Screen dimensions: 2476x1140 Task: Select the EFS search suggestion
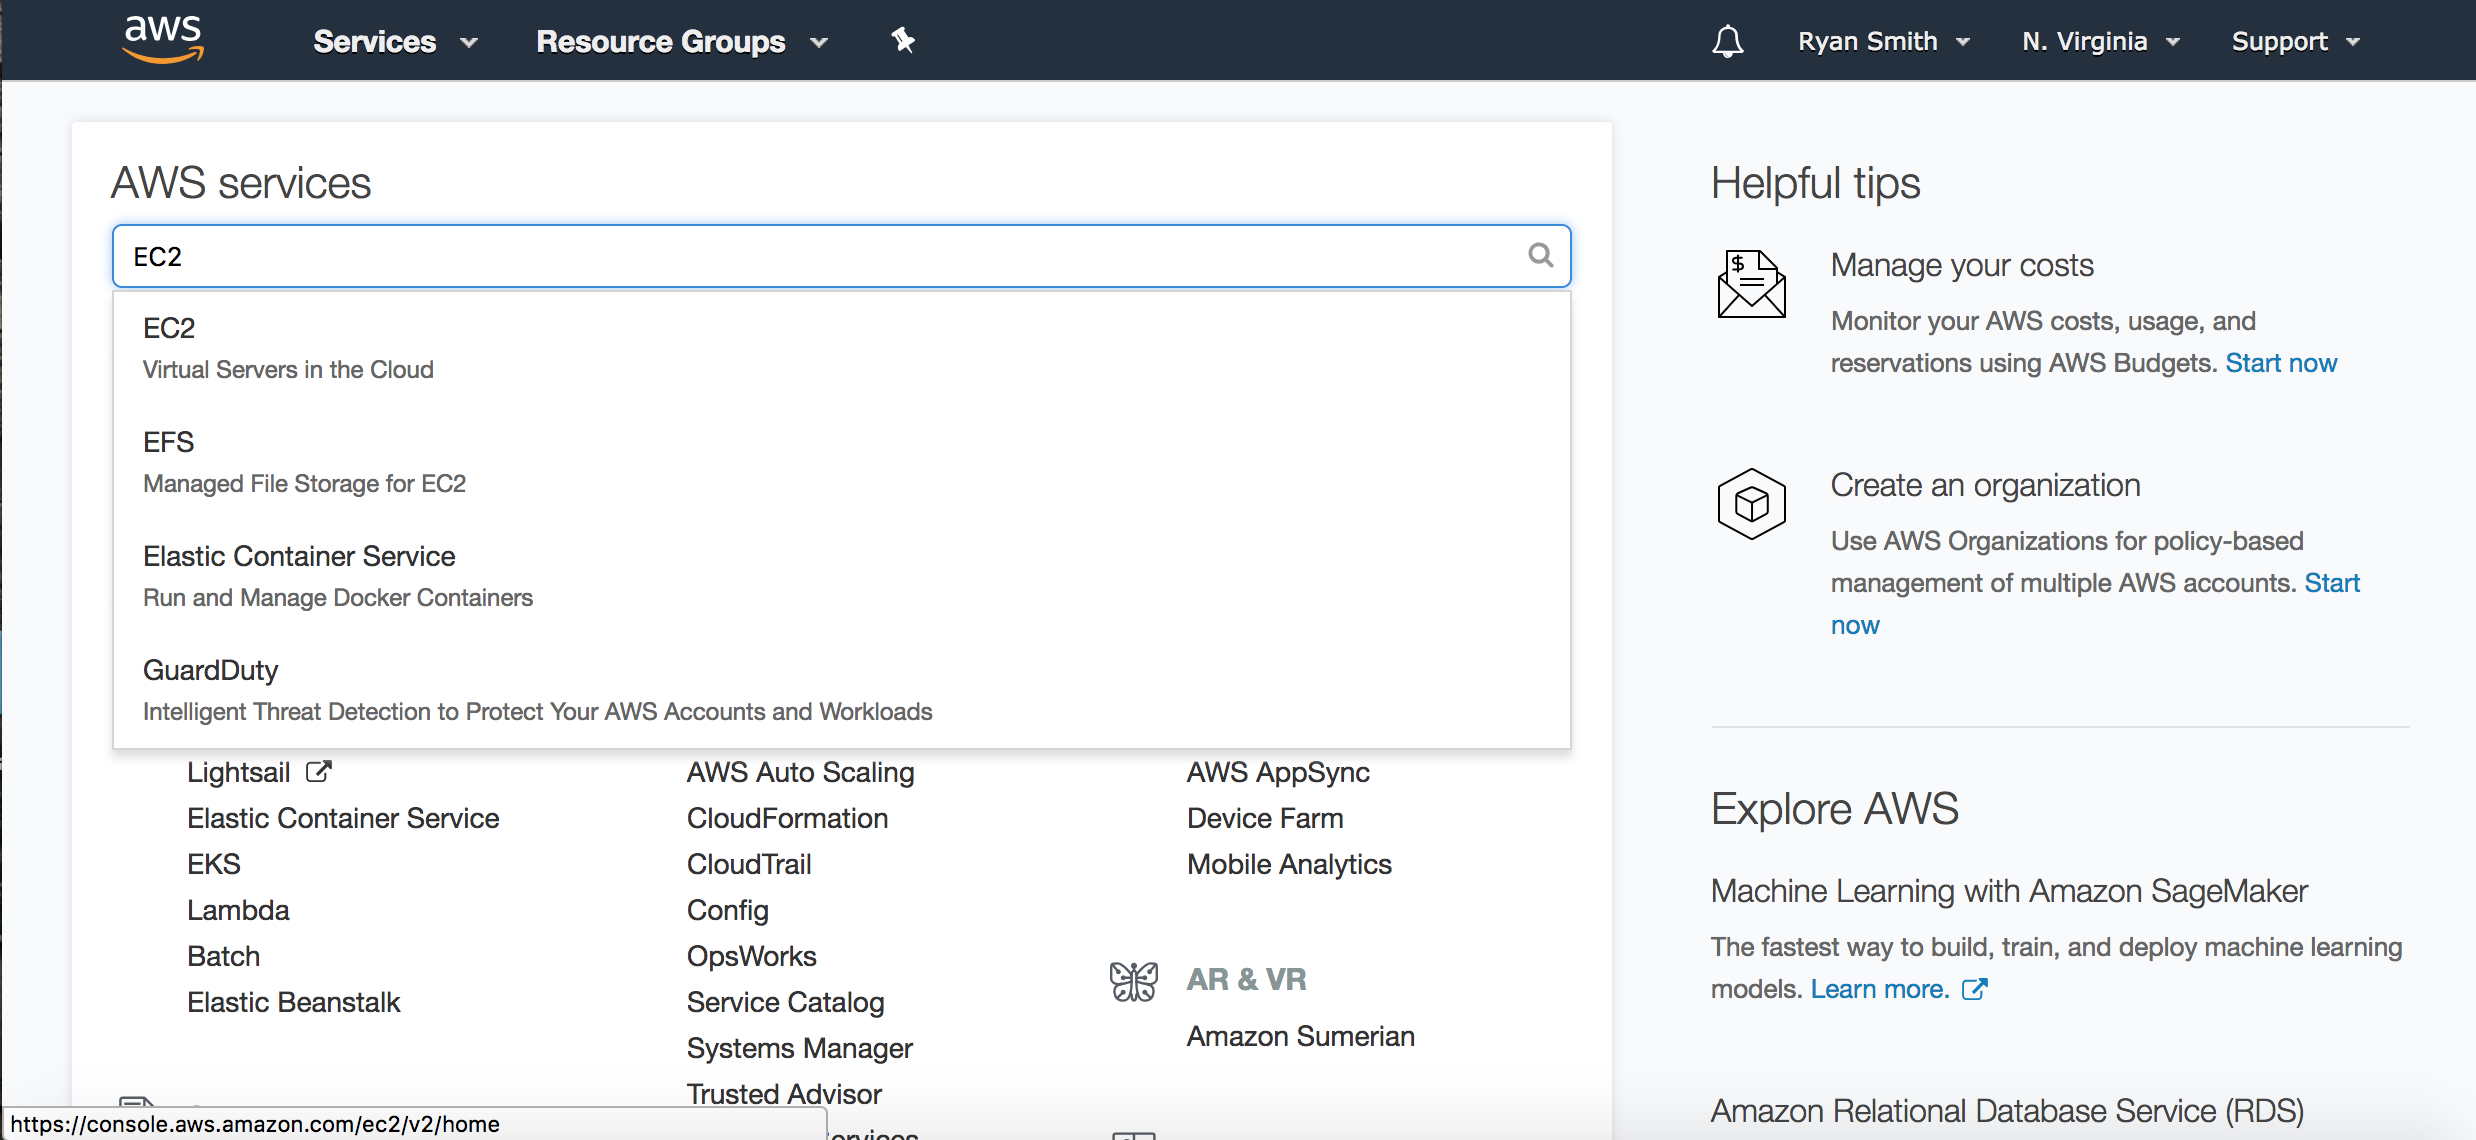pyautogui.click(x=168, y=442)
